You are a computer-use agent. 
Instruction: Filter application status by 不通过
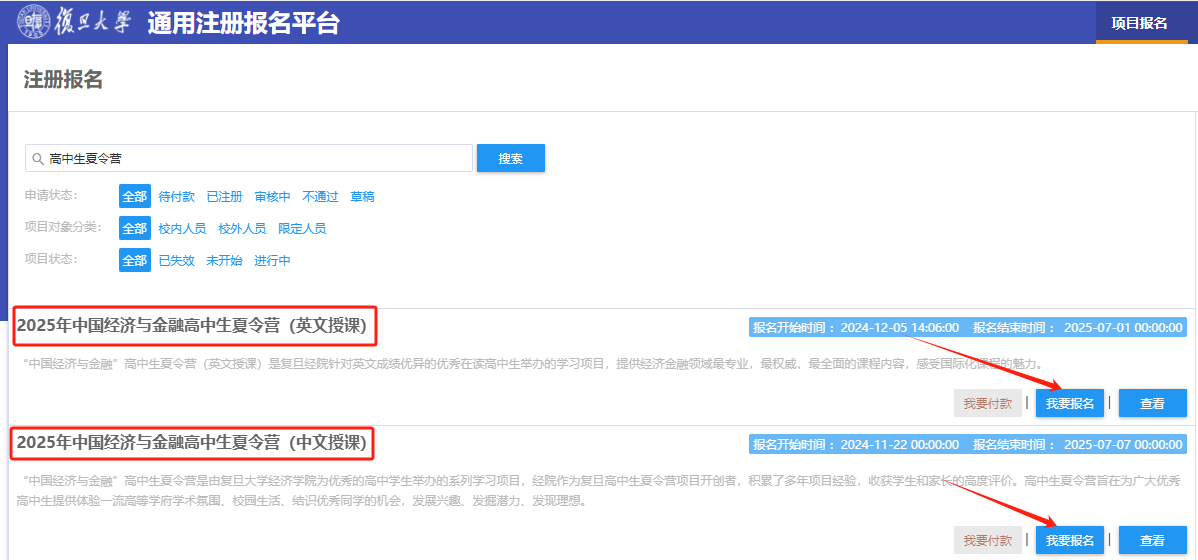point(320,196)
